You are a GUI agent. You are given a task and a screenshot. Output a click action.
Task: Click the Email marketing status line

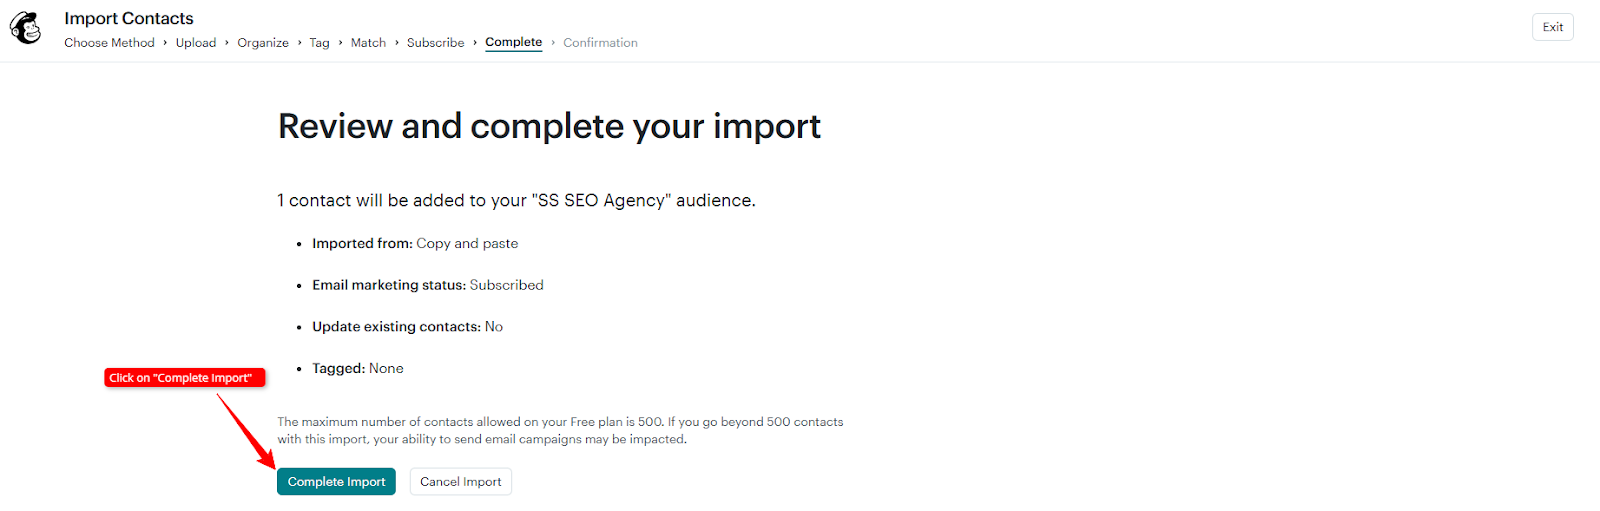point(428,285)
